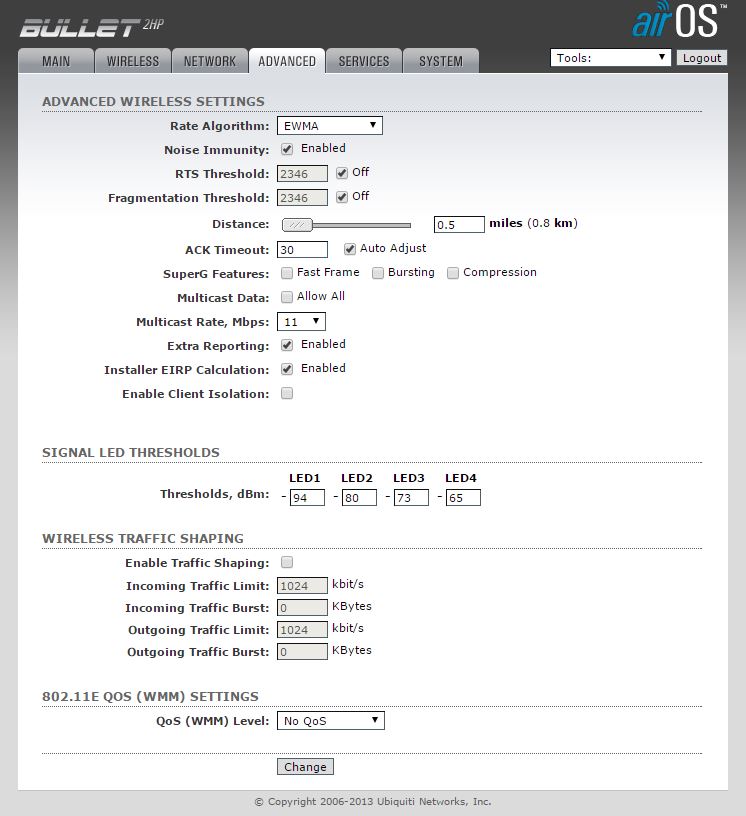
Task: Expand the Rate Algorithm dropdown
Action: (330, 125)
